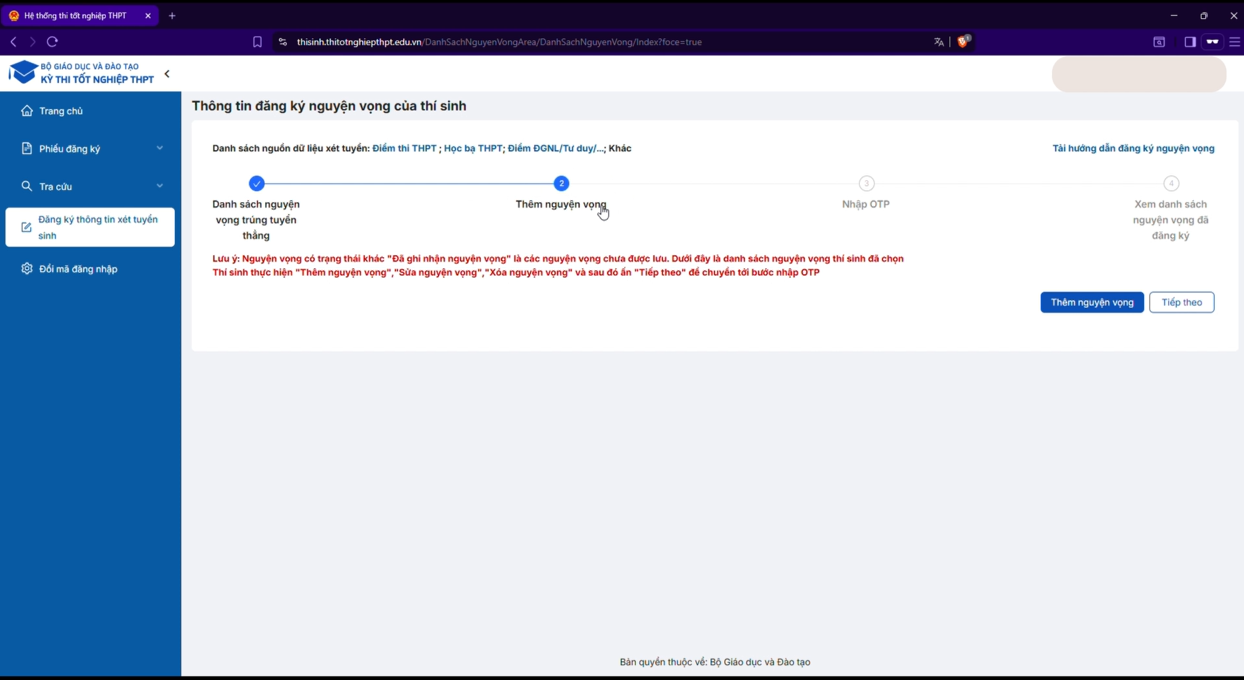Click step 4 Xem danh sách nguyện vọng circle

[1171, 183]
